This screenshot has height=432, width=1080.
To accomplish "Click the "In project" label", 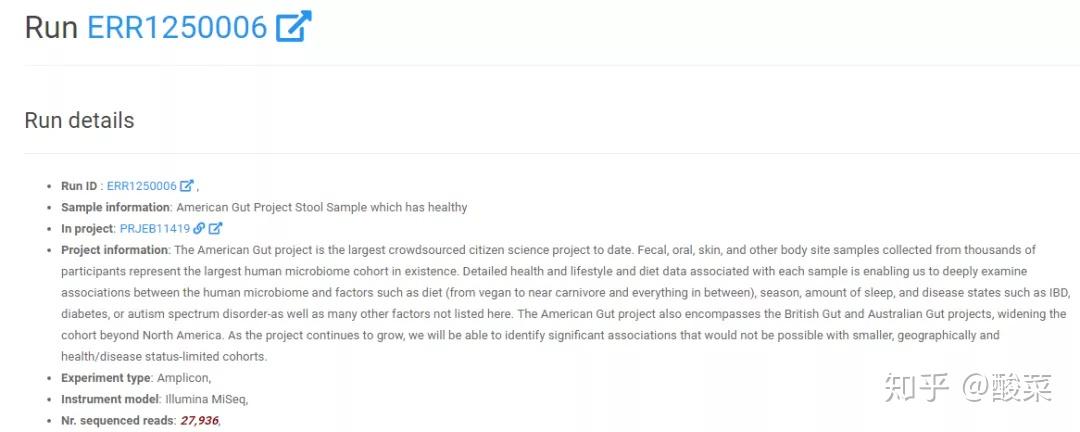I will 87,229.
